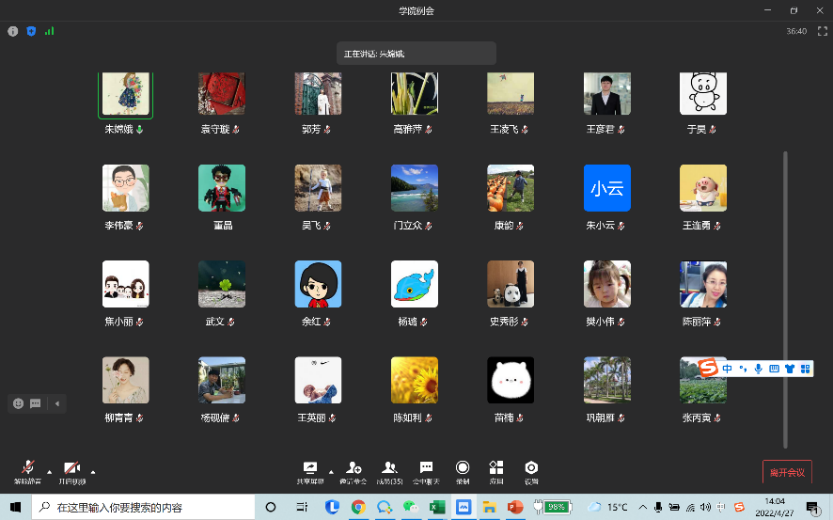
Task: Check network signal strength indicator
Action: 49,31
